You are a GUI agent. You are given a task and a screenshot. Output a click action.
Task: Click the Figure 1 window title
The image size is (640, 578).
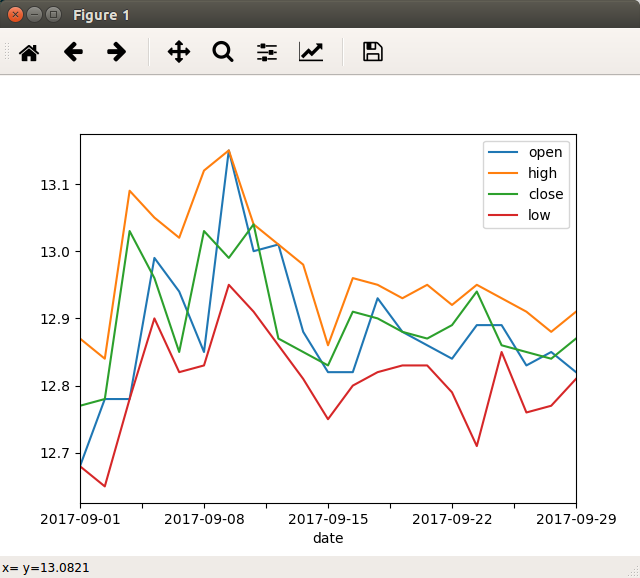pyautogui.click(x=101, y=15)
